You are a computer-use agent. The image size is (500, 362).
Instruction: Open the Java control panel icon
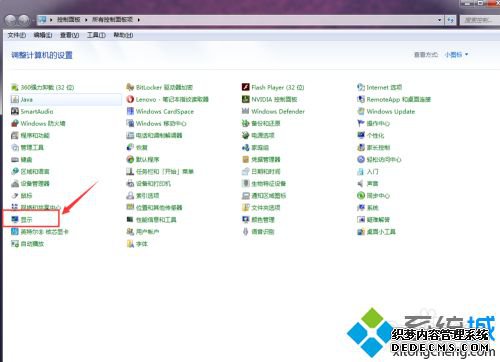15,99
